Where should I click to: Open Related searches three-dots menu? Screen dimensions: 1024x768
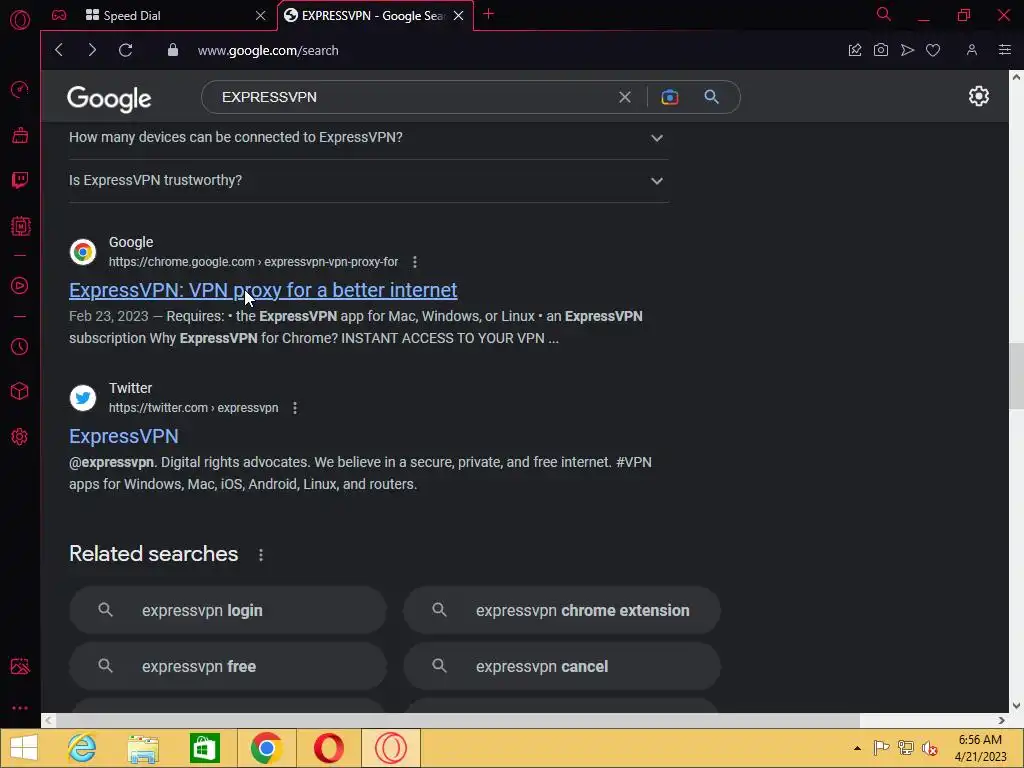pos(261,554)
